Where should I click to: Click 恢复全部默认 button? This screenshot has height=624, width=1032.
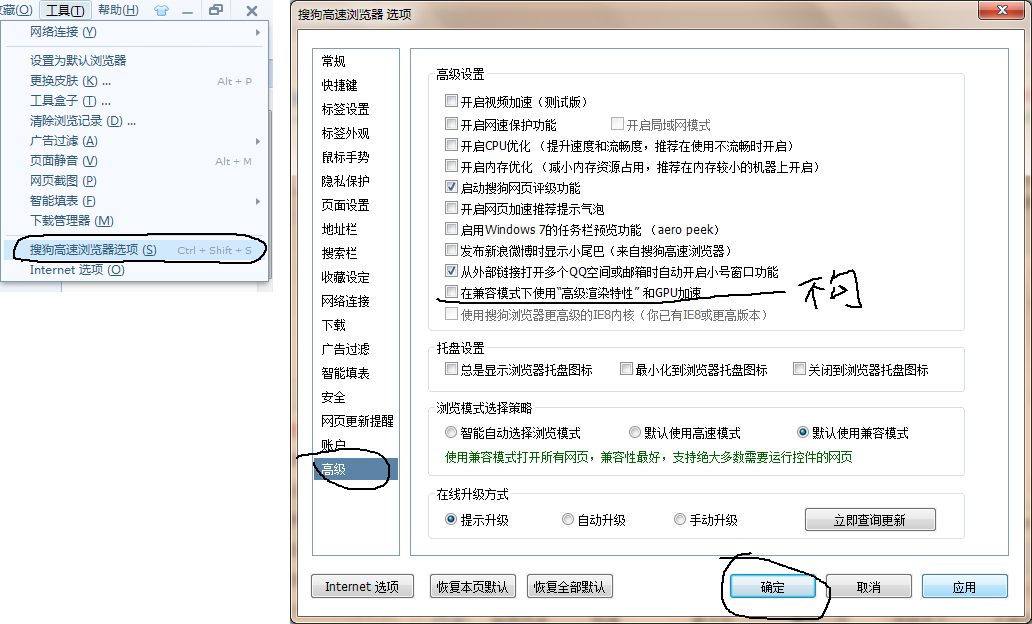[569, 586]
